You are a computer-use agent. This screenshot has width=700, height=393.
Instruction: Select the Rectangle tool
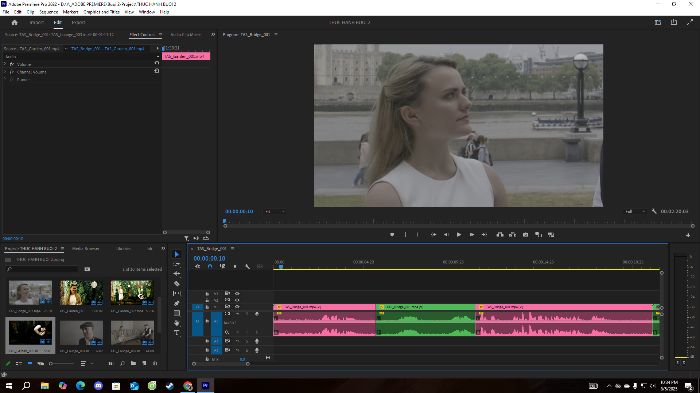[177, 313]
